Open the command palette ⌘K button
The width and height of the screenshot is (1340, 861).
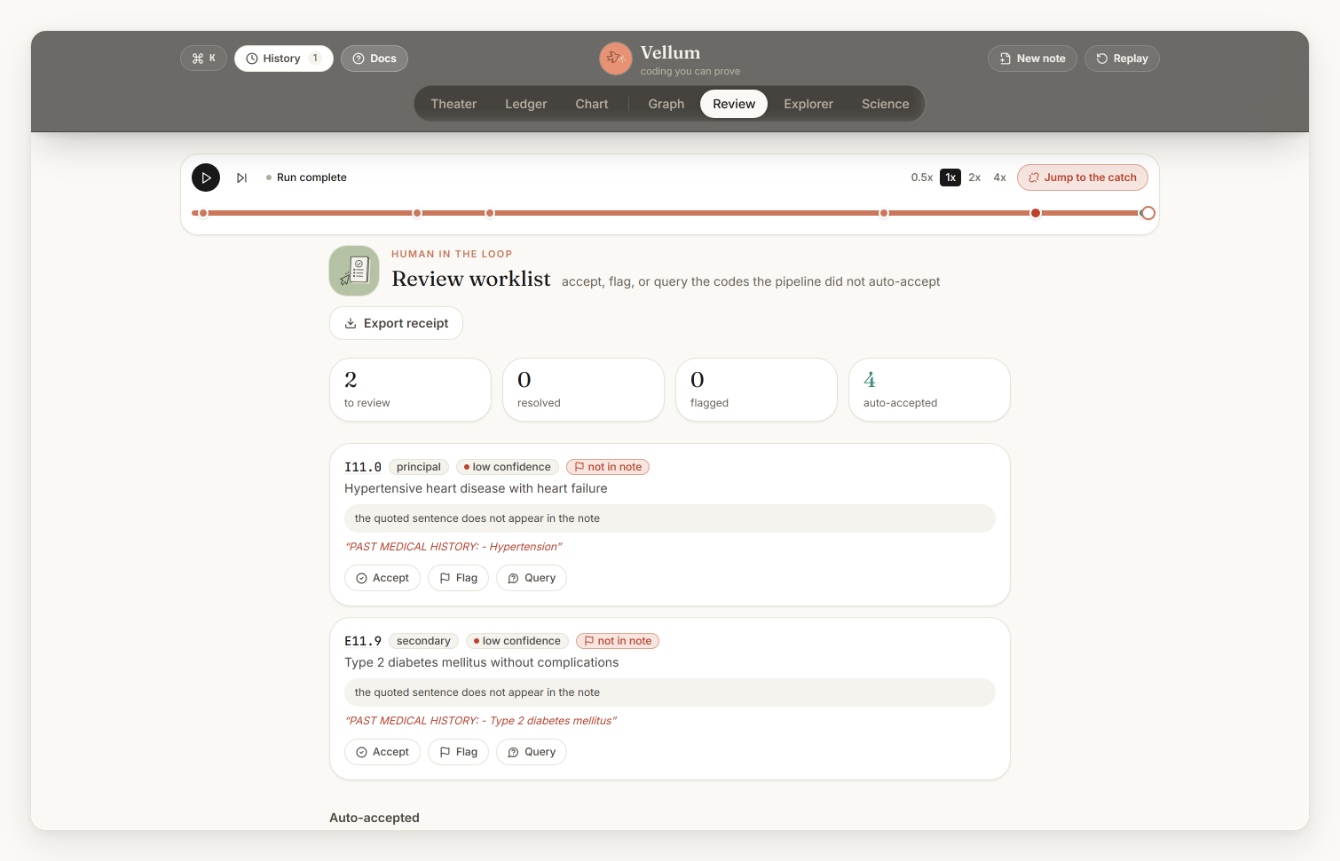point(204,58)
